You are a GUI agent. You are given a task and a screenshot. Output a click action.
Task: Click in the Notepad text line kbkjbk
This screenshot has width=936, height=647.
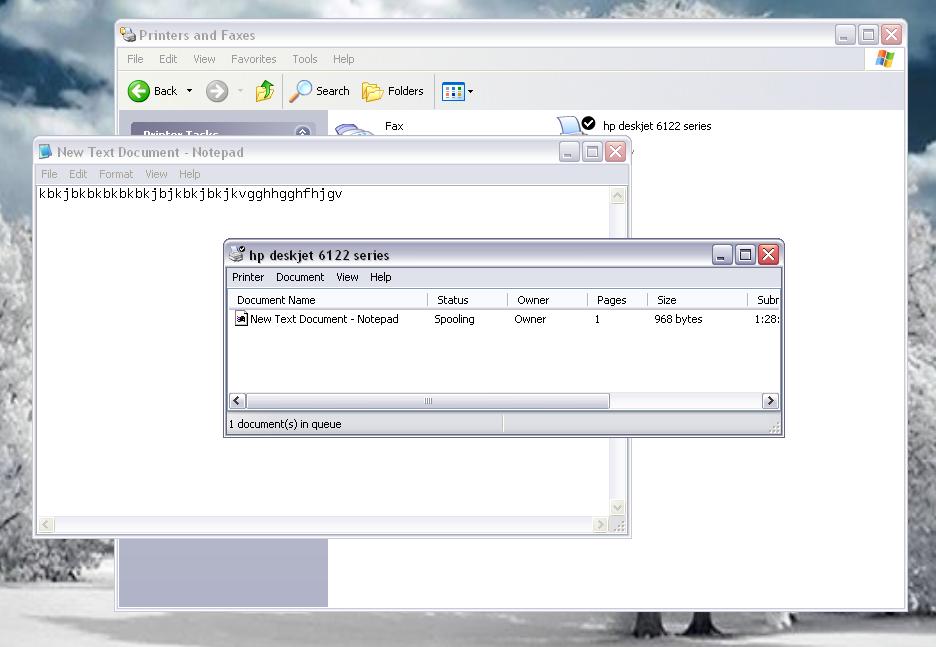coord(190,193)
